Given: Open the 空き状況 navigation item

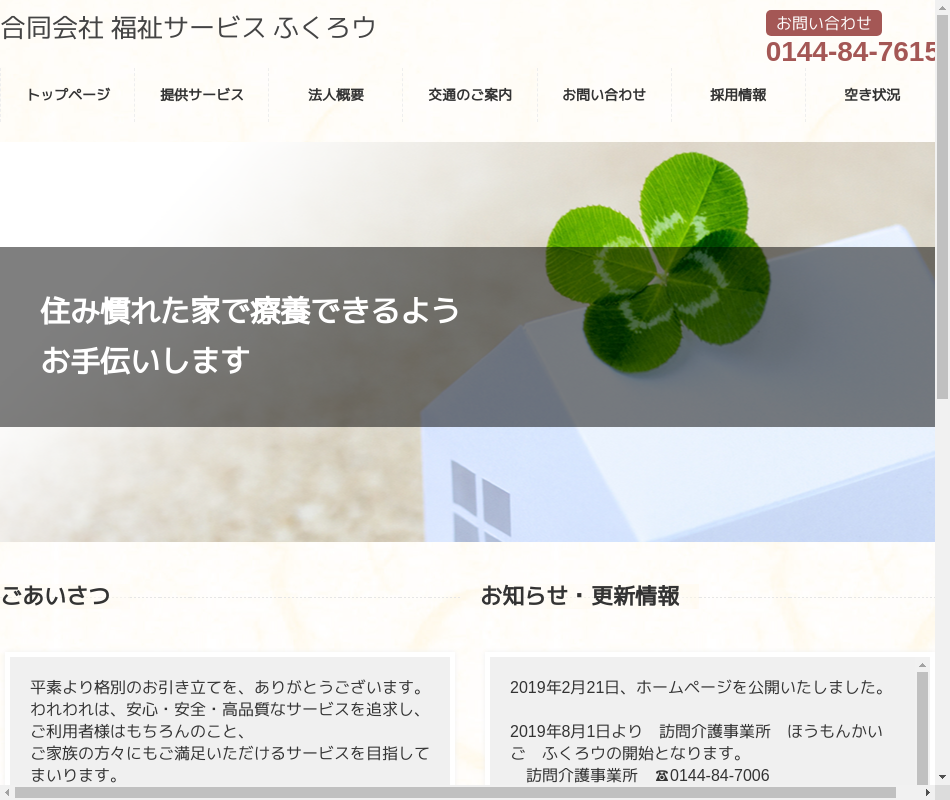Looking at the screenshot, I should [872, 95].
